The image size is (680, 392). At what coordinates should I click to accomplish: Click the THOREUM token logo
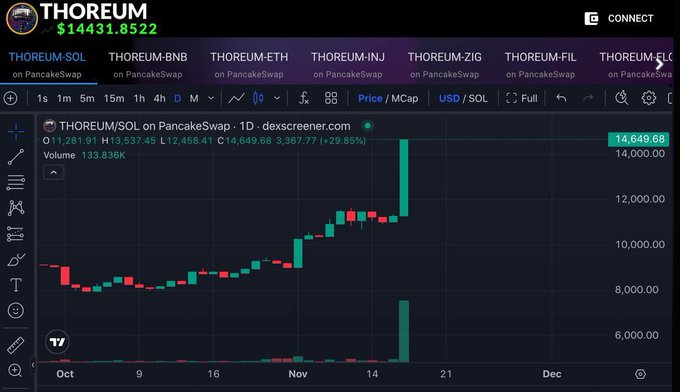click(x=22, y=19)
